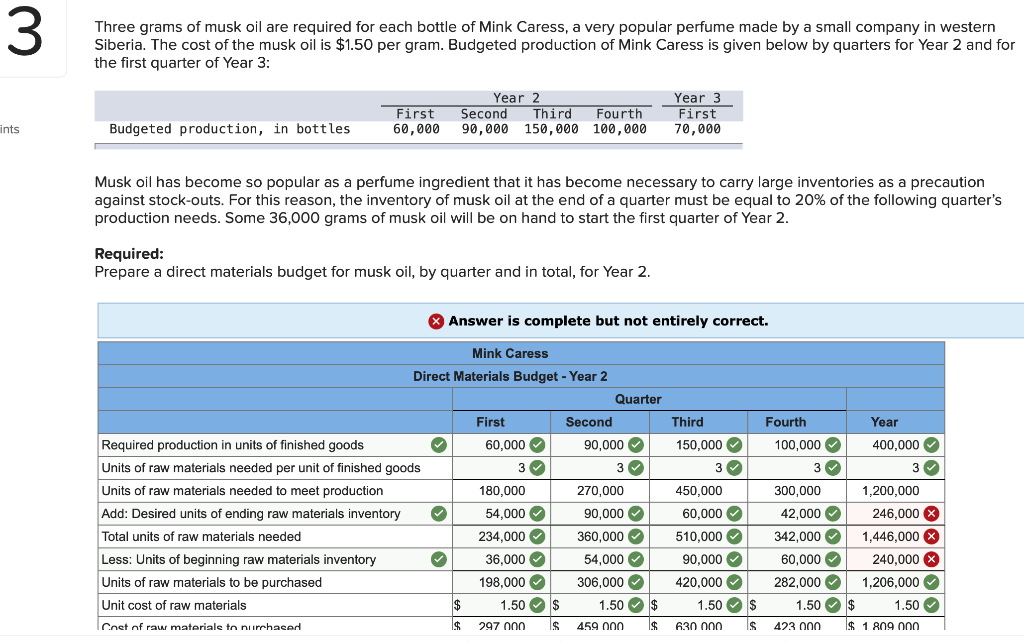Click green check next to First quarter 60,000
The image size is (1024, 642).
[x=537, y=445]
